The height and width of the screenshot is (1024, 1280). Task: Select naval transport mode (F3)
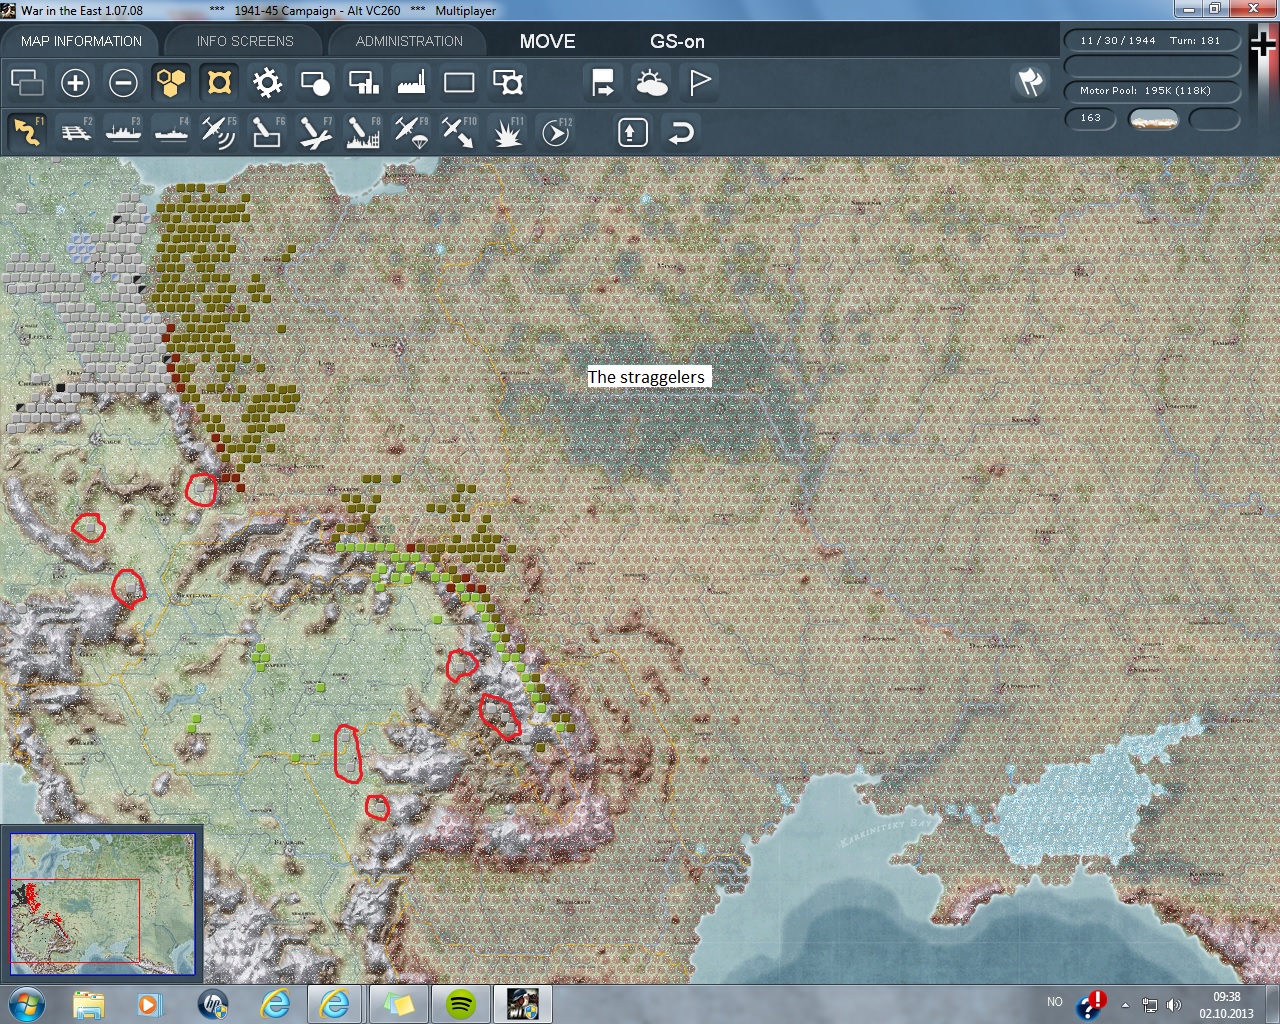[x=123, y=132]
